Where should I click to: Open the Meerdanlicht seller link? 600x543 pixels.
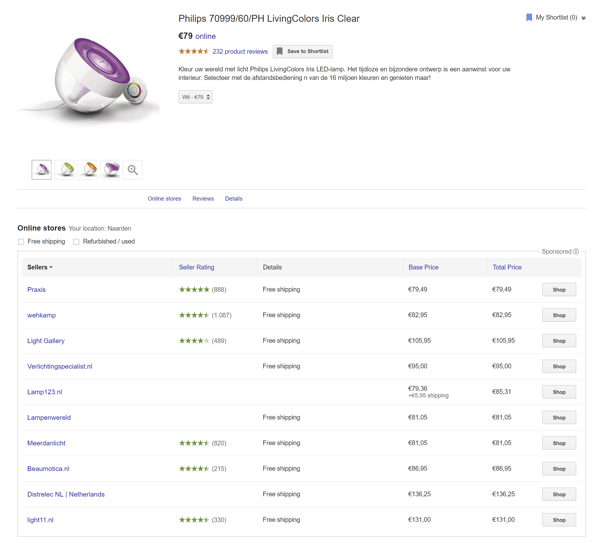46,443
